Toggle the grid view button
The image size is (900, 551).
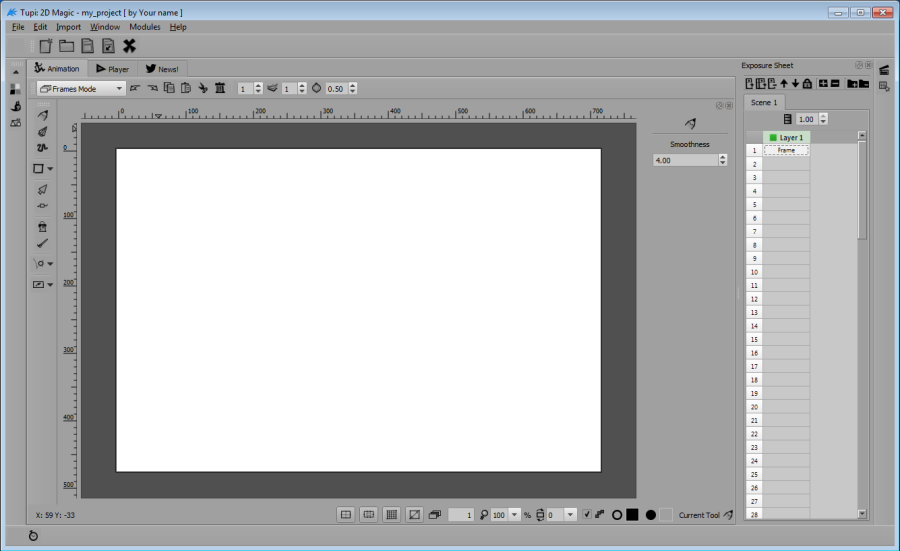coord(391,514)
